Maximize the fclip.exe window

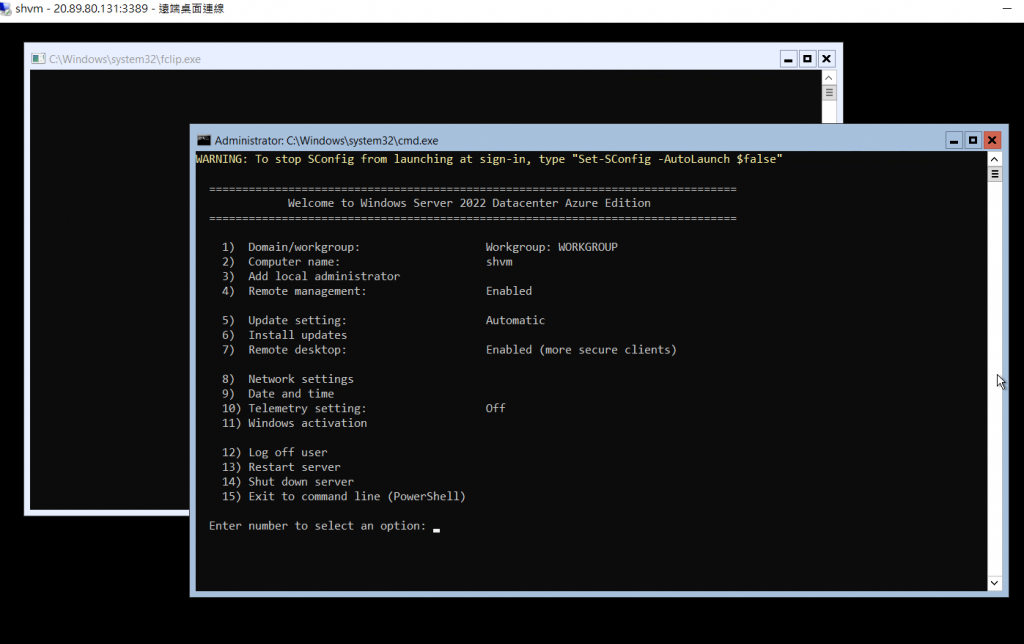[807, 59]
